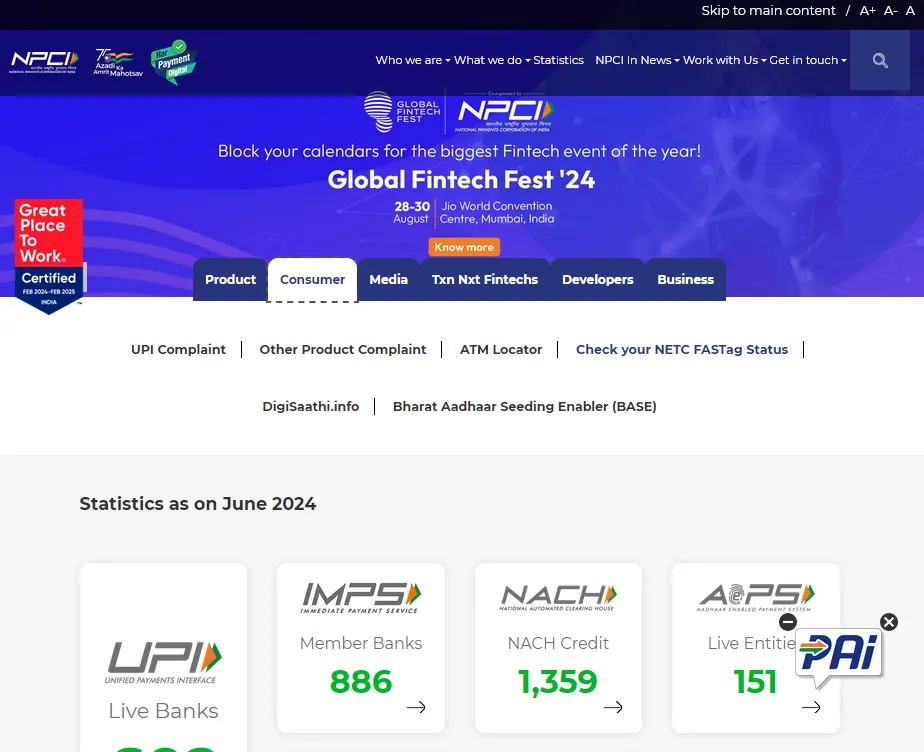Screen dimensions: 924x752
Task: Select the Consumer tab
Action: click(x=312, y=279)
